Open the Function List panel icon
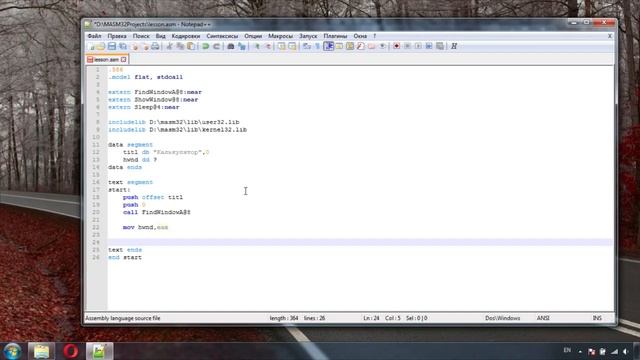This screenshot has height=360, width=640. pos(360,47)
